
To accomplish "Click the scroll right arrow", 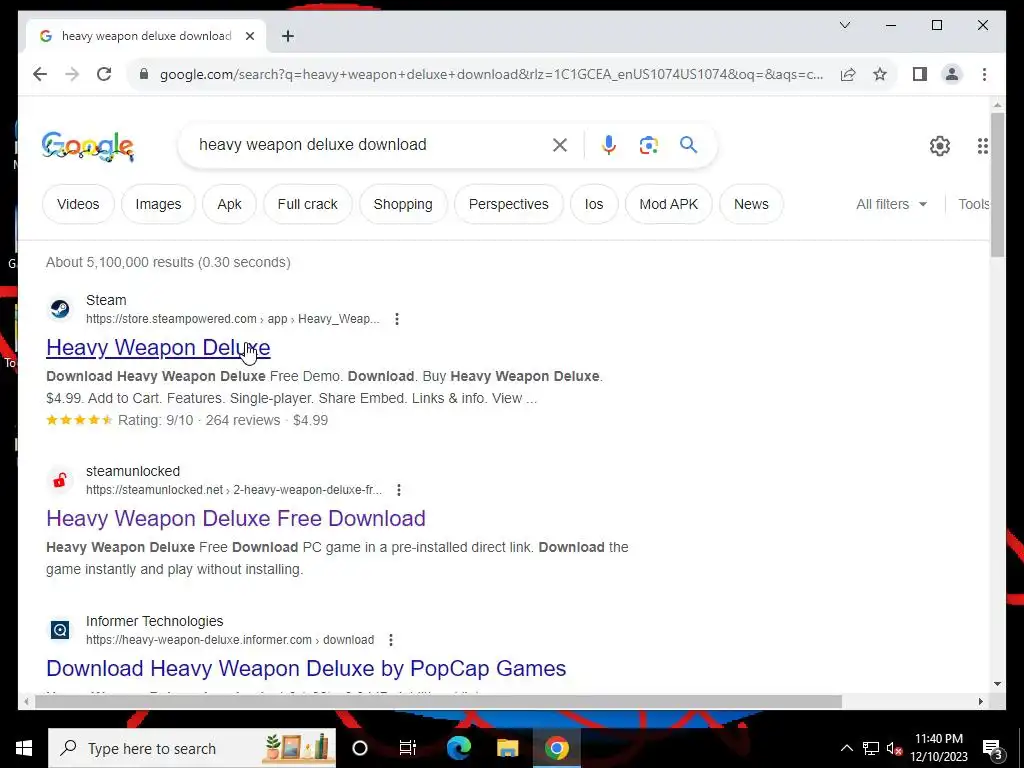I will pos(981,701).
